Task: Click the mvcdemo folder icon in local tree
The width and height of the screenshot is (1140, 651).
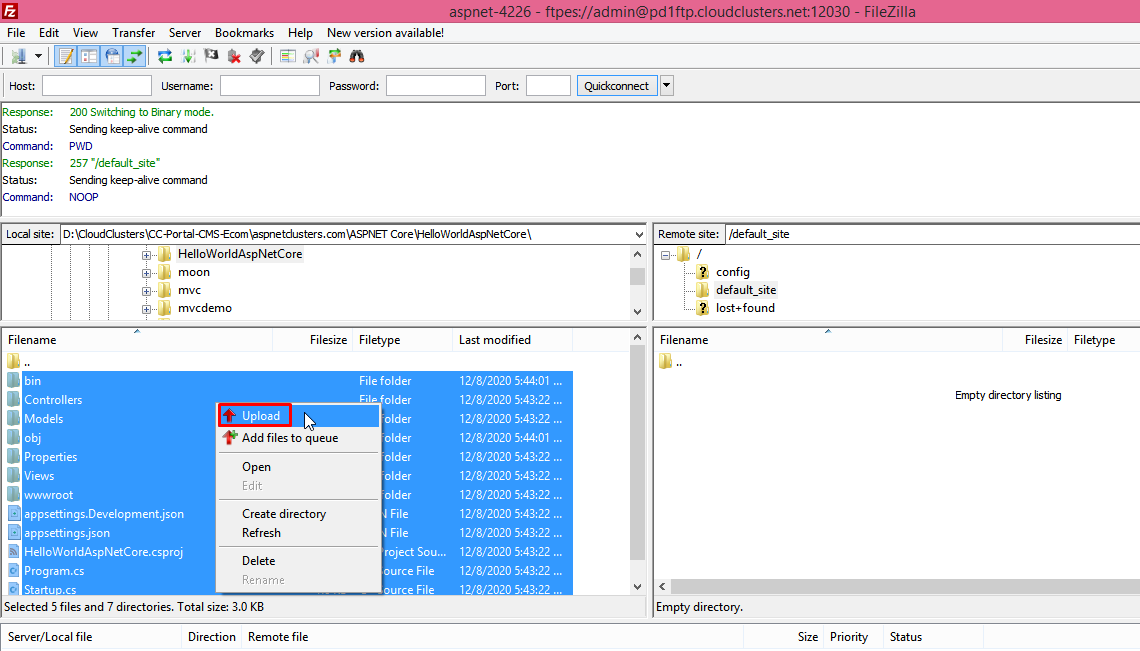Action: pos(165,308)
